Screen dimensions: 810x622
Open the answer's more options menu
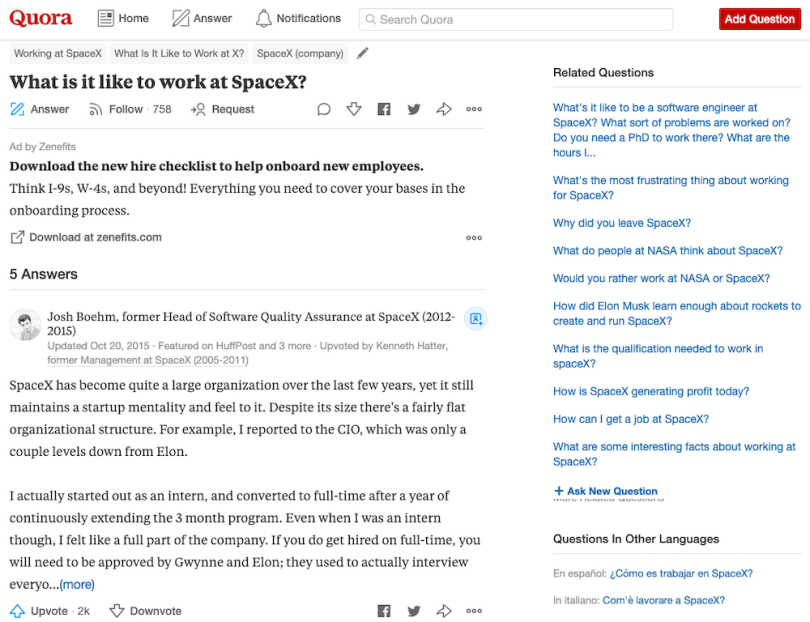tap(474, 611)
